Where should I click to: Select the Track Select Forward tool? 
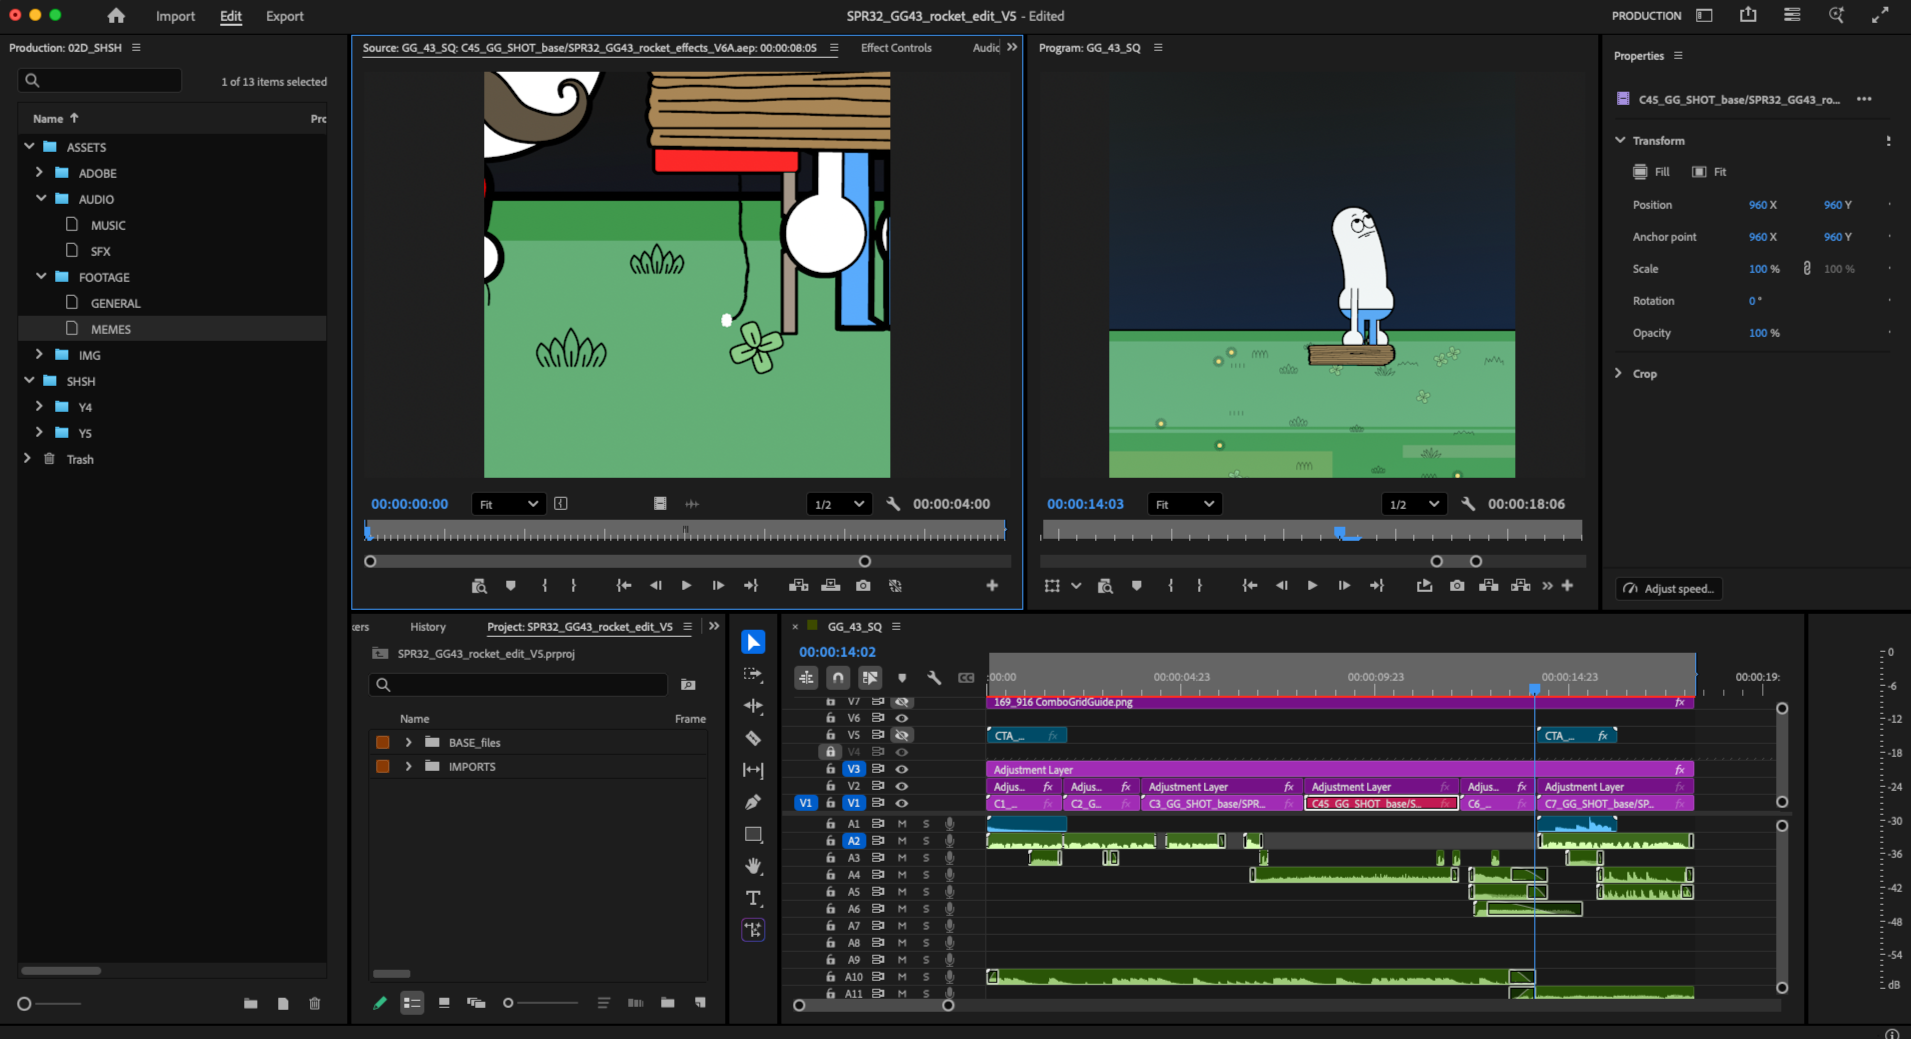tap(753, 674)
